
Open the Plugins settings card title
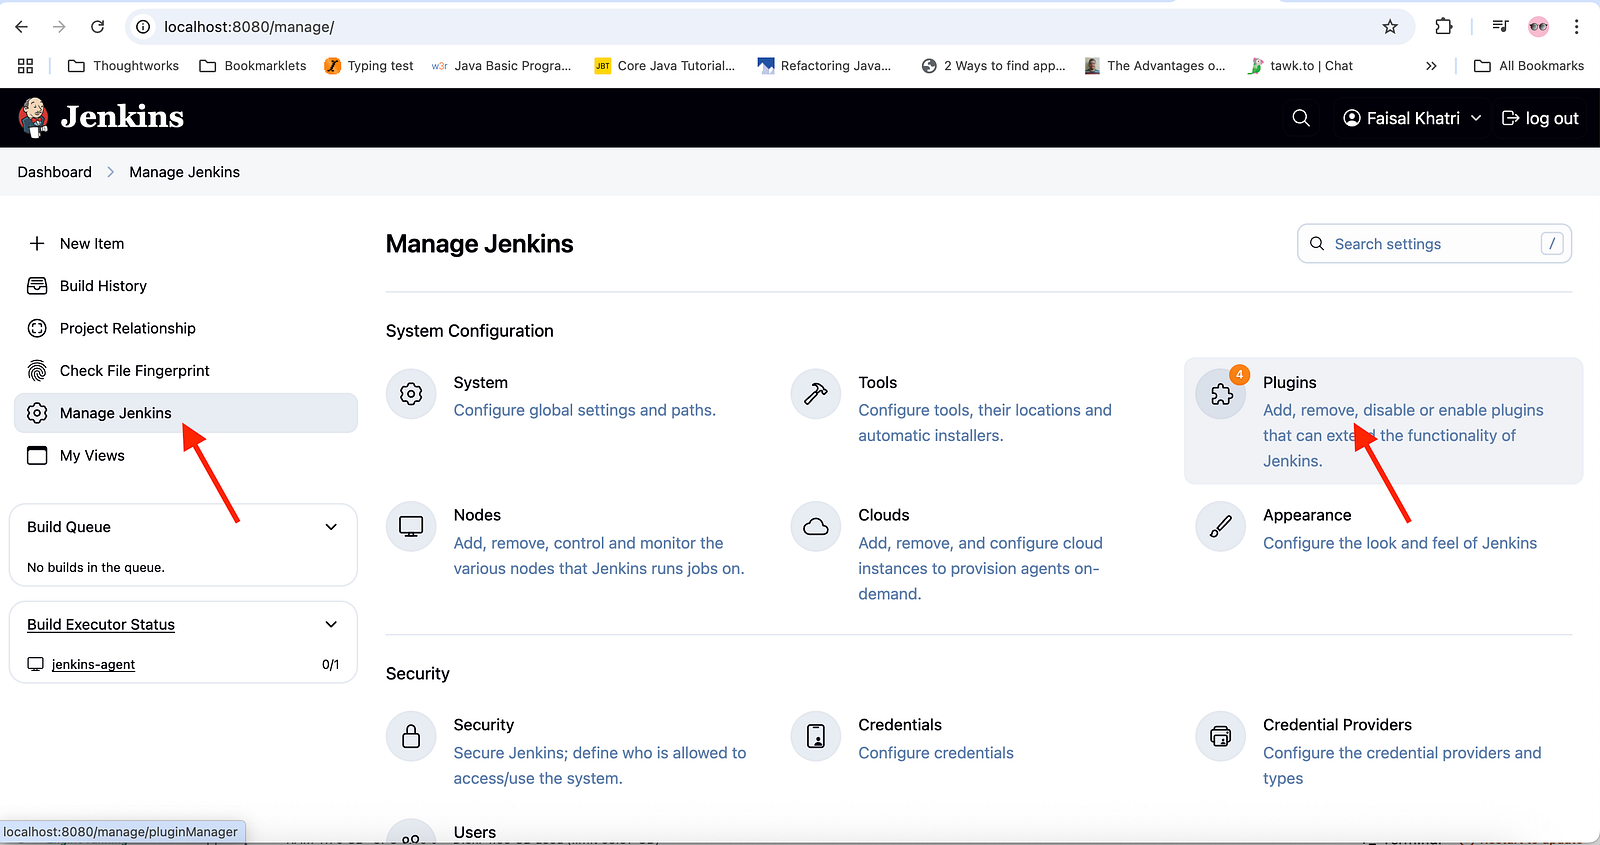(1290, 383)
